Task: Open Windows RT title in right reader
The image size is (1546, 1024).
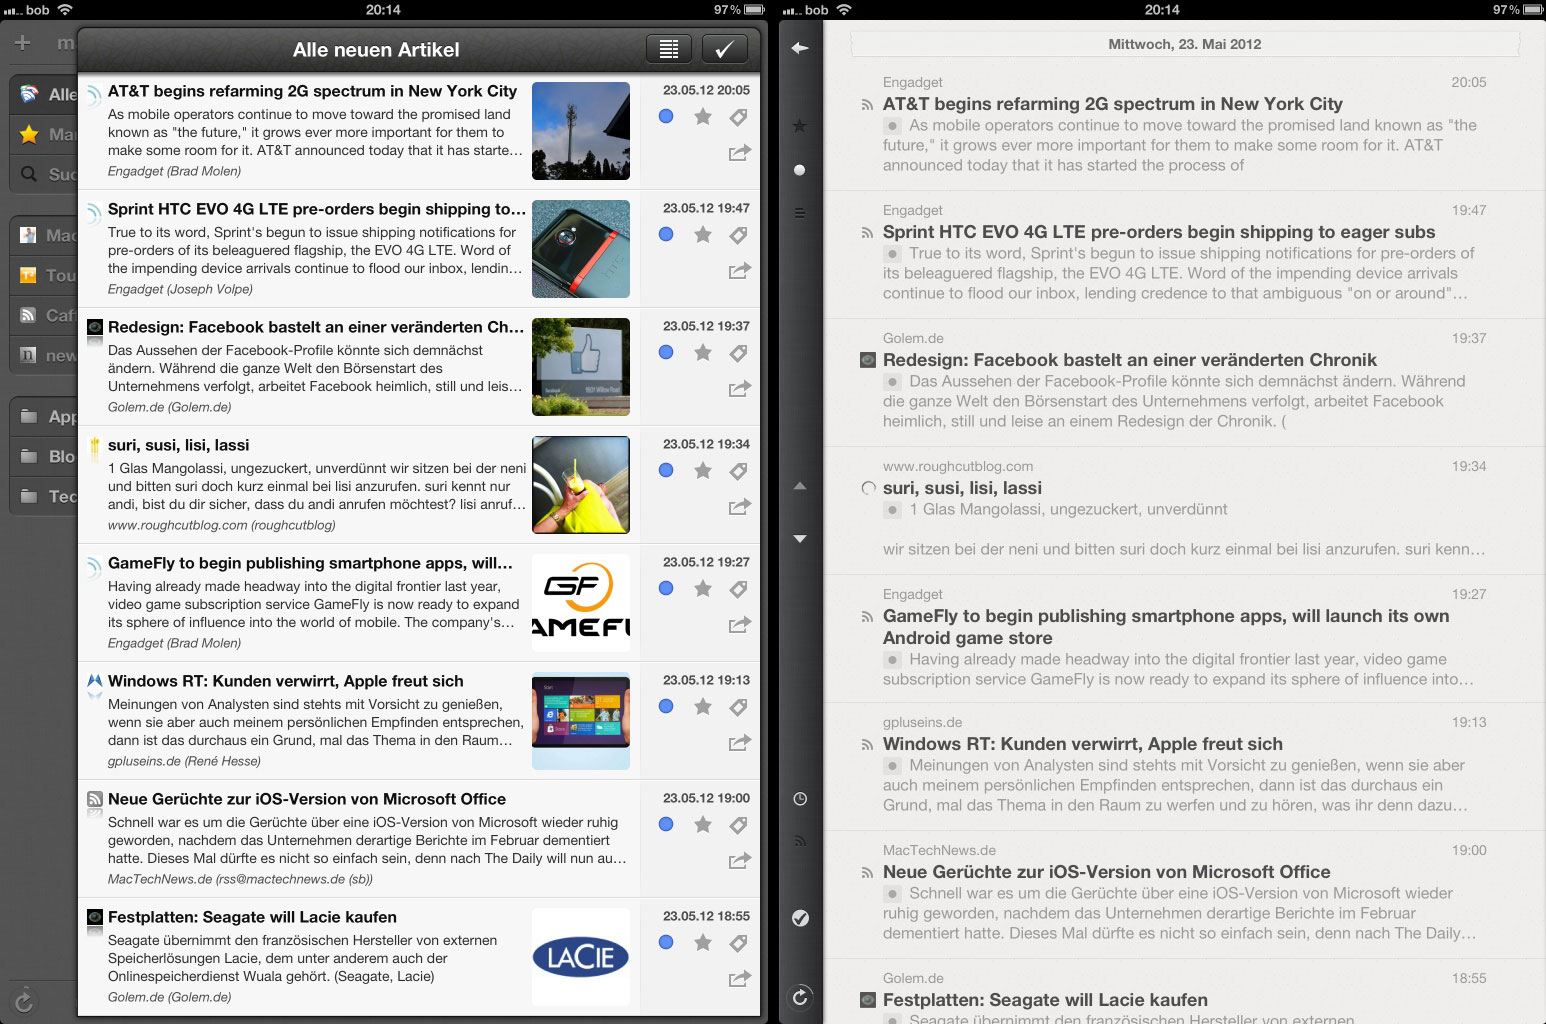Action: [x=1083, y=744]
